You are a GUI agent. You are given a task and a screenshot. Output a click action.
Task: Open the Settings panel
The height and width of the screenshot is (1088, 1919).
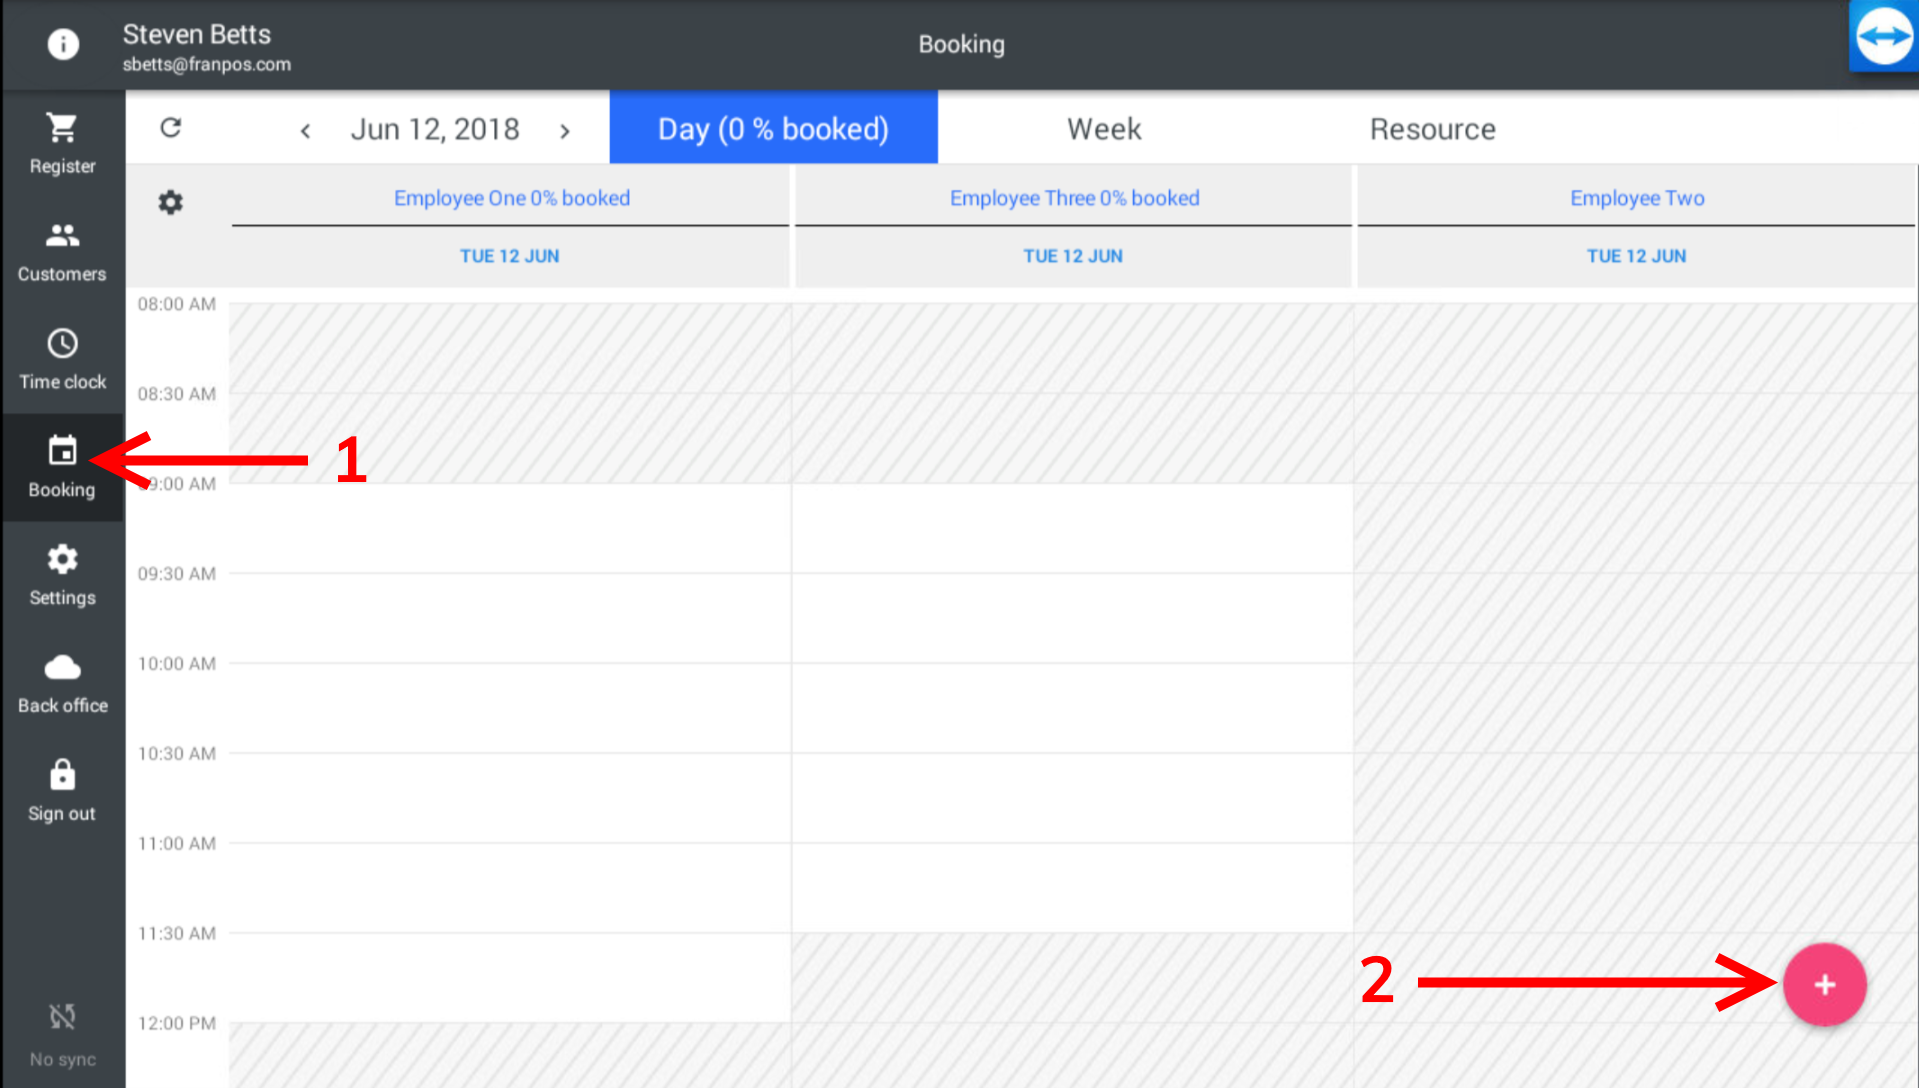(x=62, y=573)
